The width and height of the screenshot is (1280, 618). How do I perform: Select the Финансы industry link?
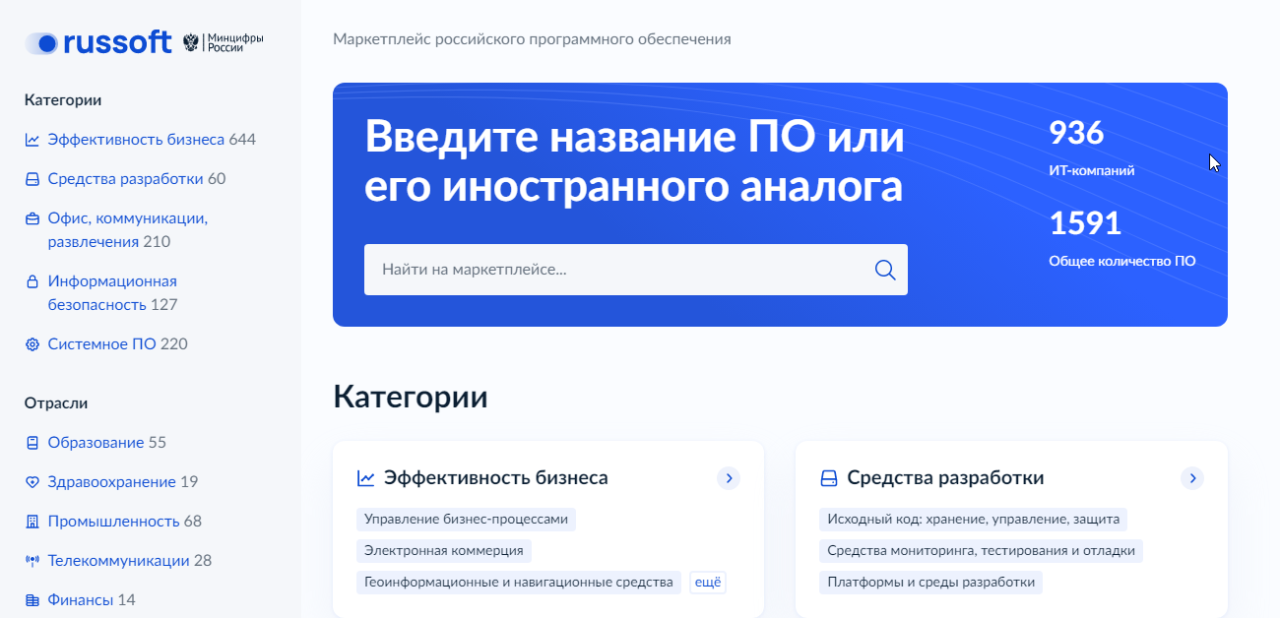pos(92,601)
